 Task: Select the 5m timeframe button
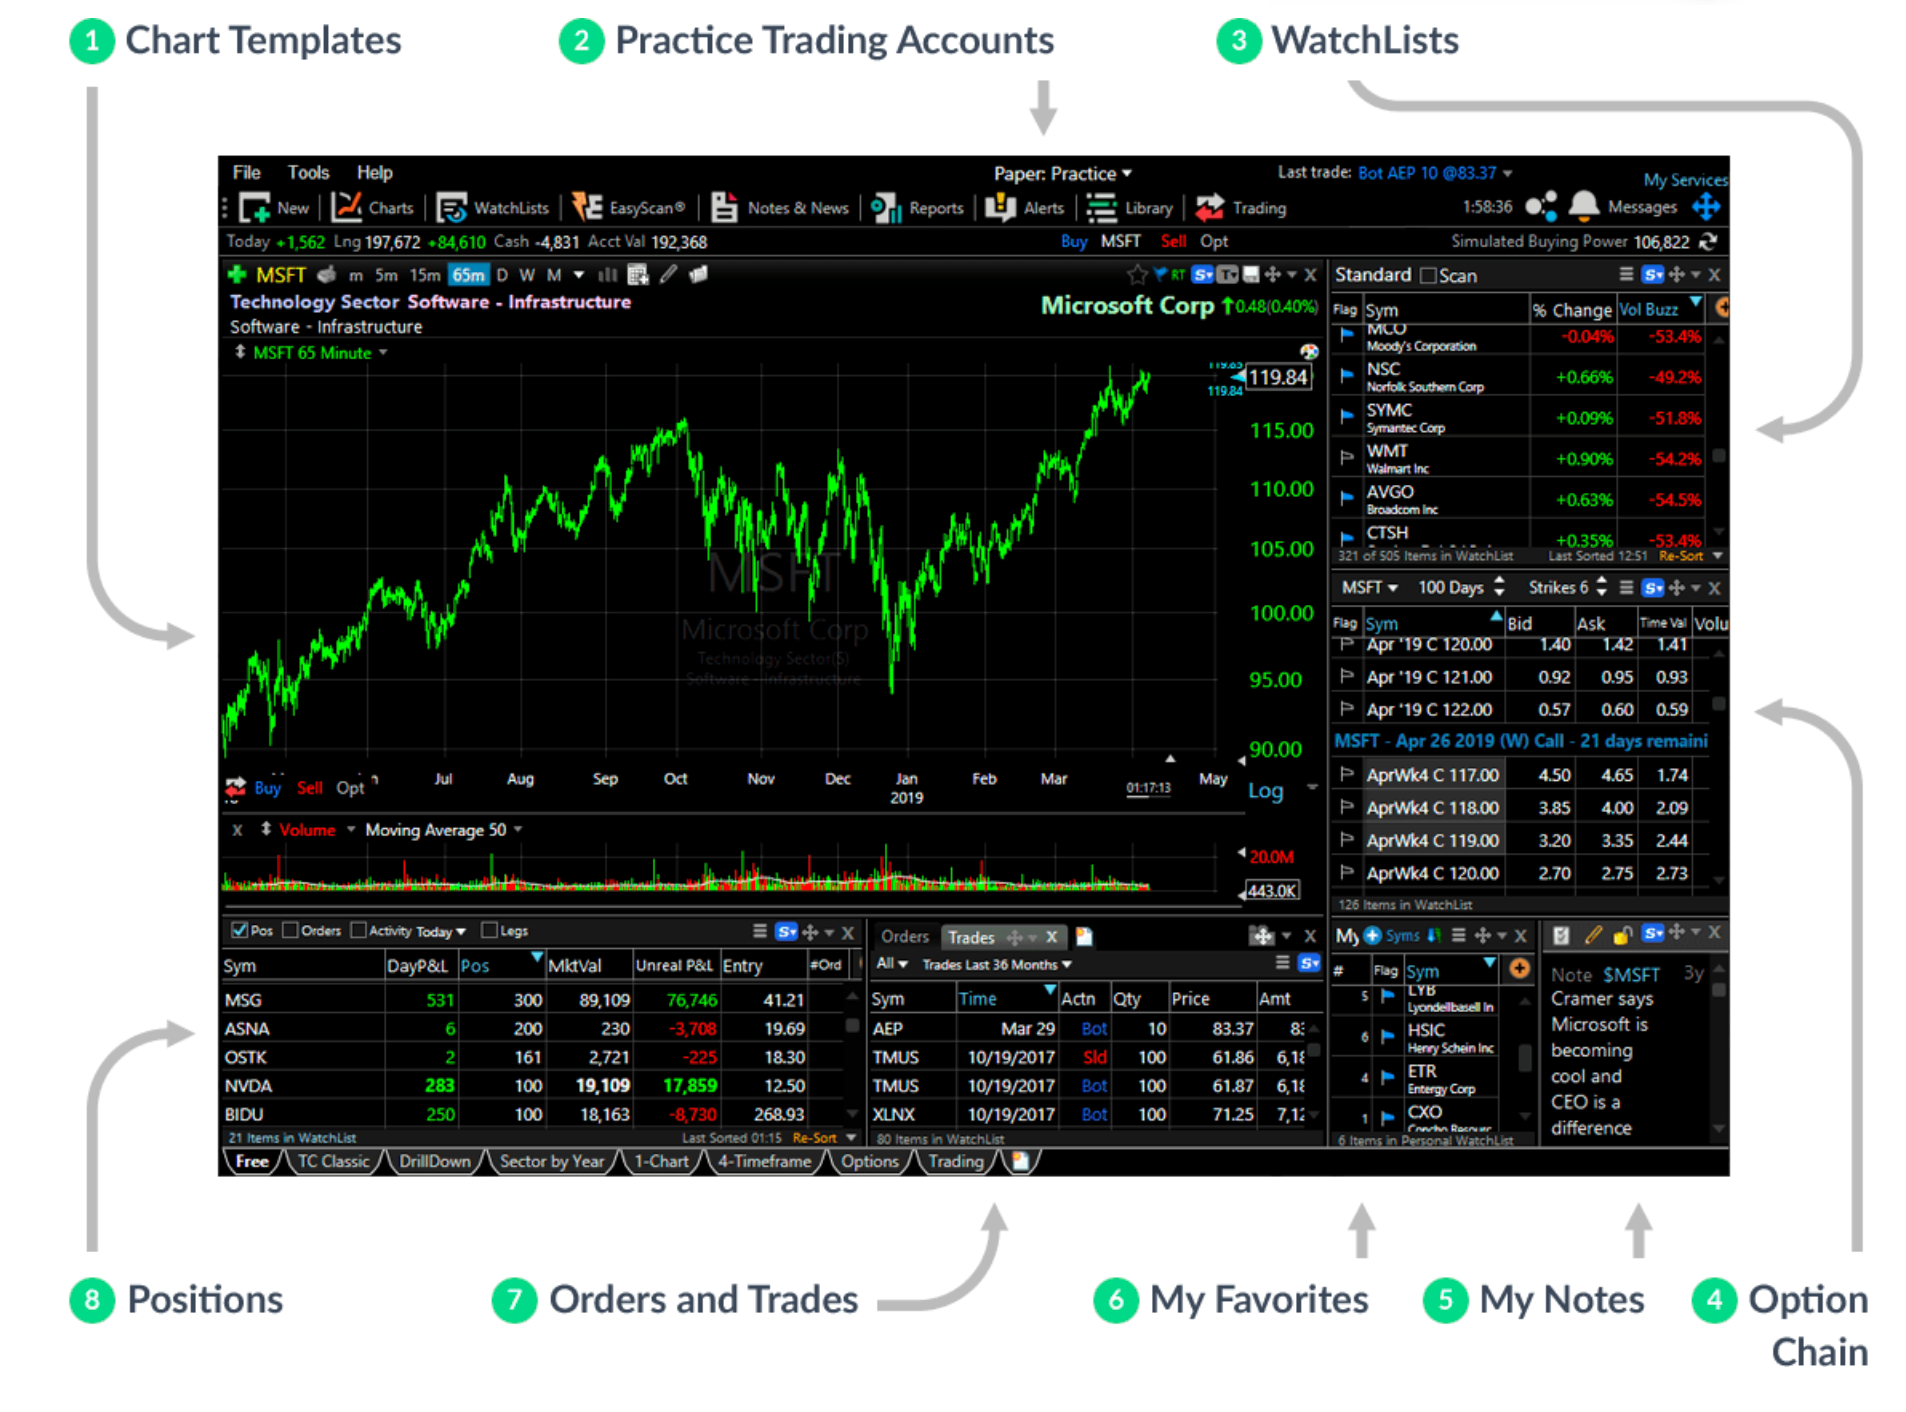click(x=386, y=275)
